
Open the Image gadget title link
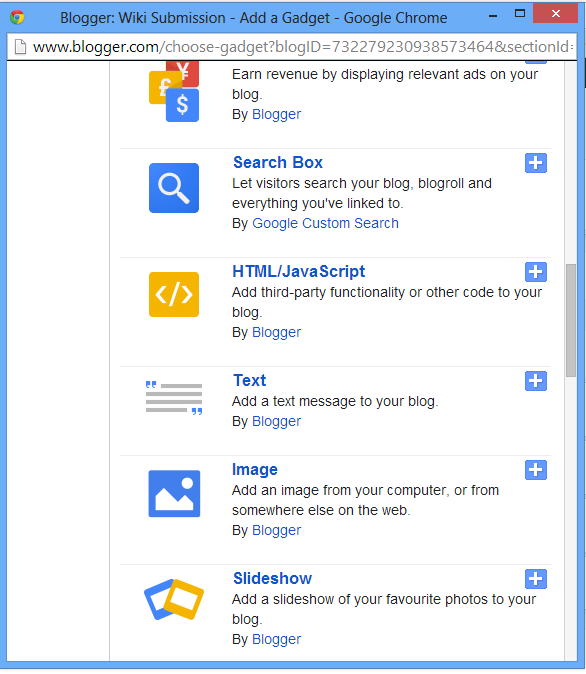coord(255,470)
